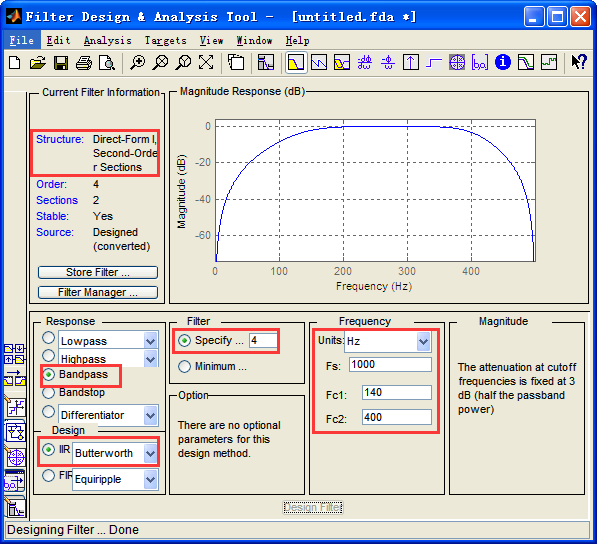597x544 pixels.
Task: Create a new filter session icon
Action: click(x=14, y=62)
